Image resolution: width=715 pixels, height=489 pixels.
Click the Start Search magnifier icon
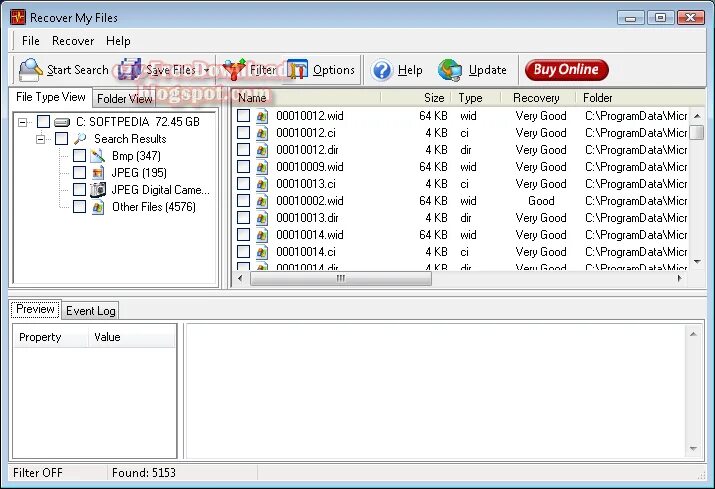[x=31, y=70]
